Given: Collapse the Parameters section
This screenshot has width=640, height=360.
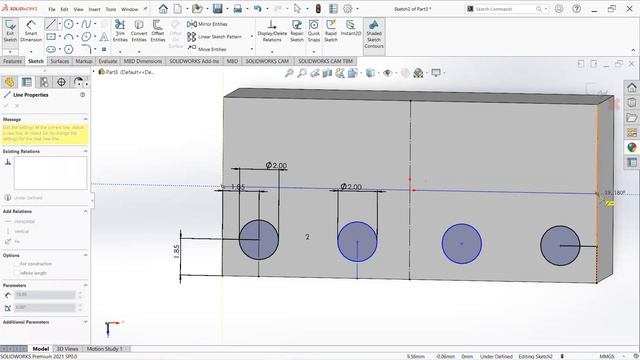Looking at the screenshot, I should click(x=85, y=285).
